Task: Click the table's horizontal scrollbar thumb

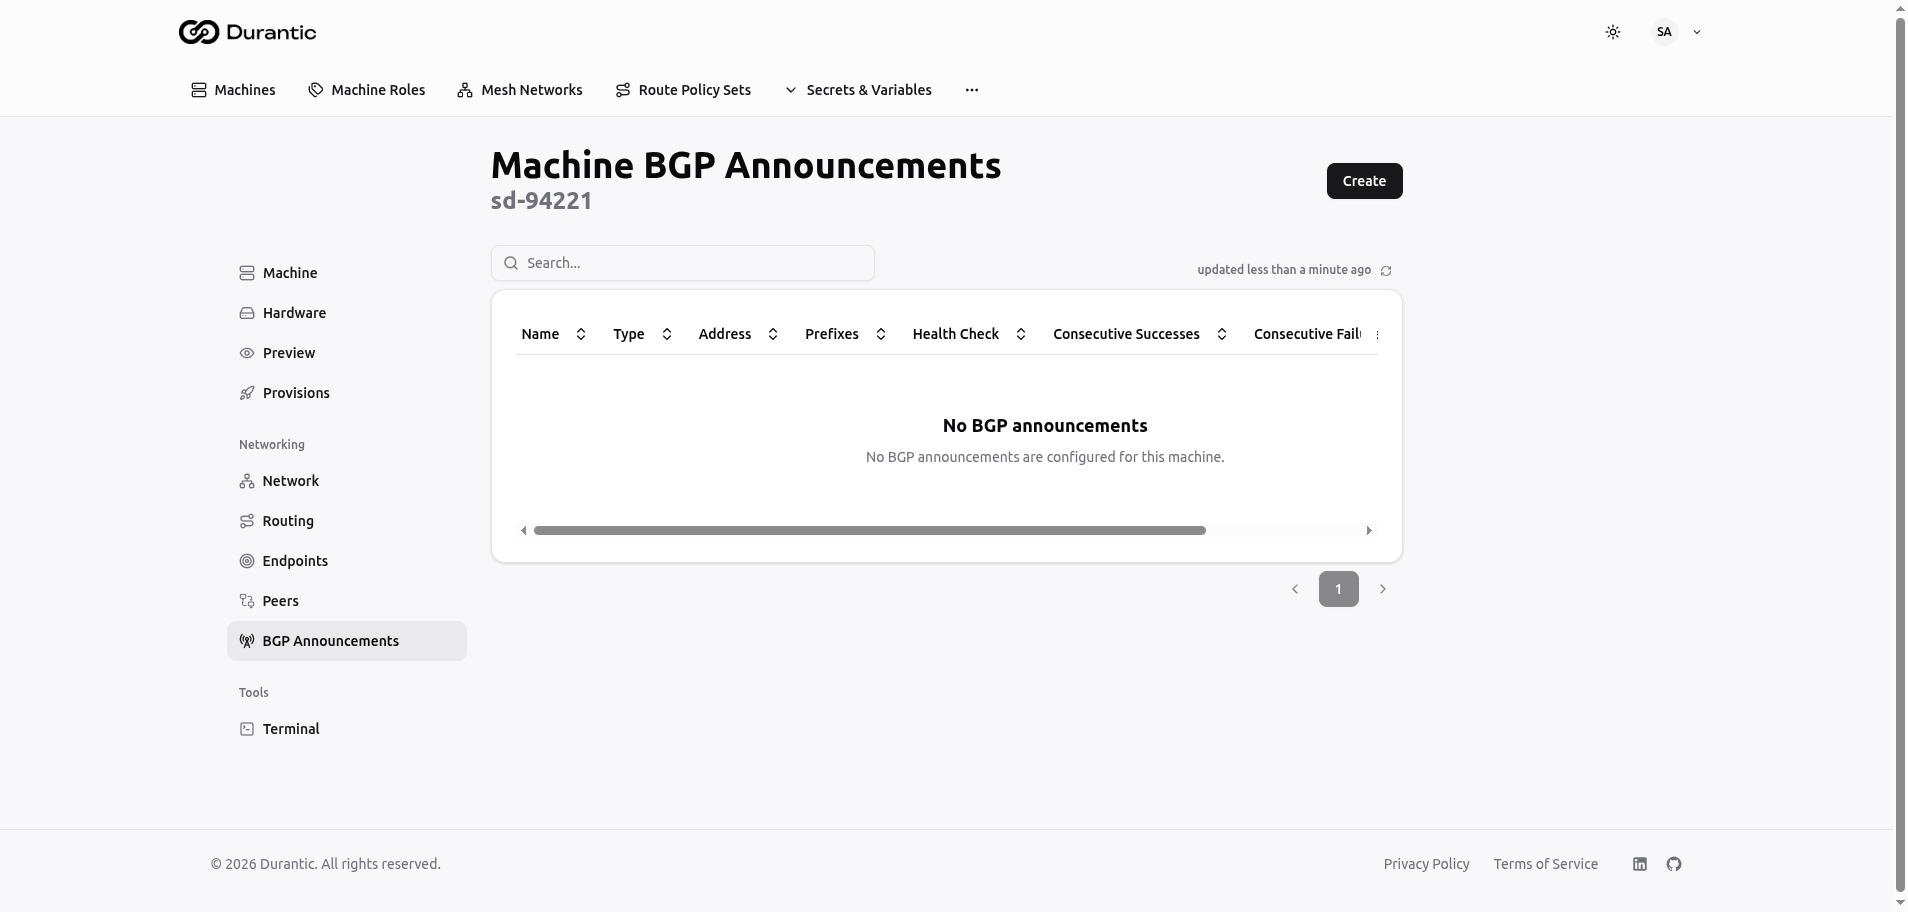Action: [869, 530]
